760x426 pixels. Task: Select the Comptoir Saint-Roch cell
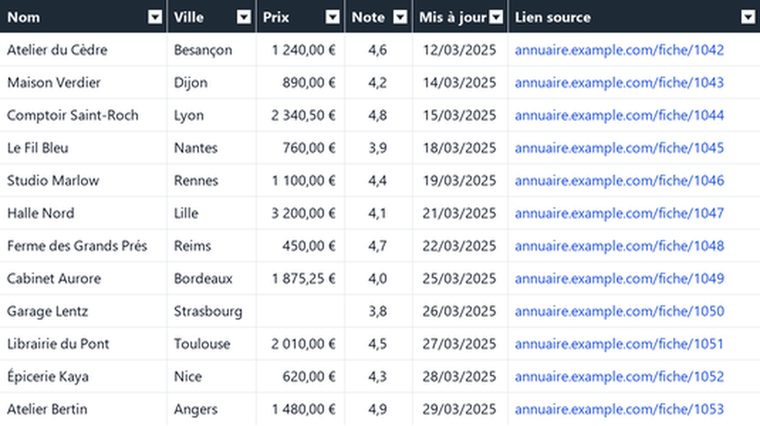tap(83, 115)
